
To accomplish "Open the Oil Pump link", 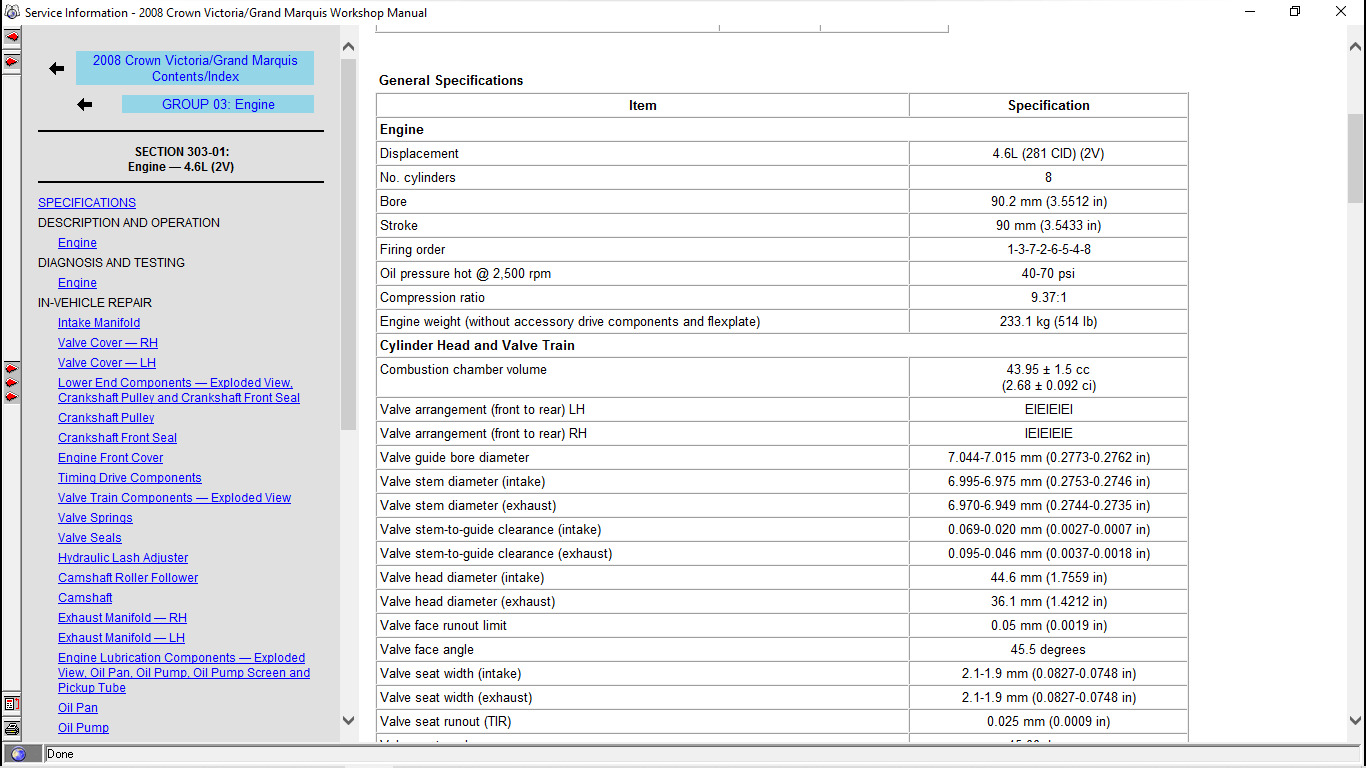I will [x=83, y=728].
